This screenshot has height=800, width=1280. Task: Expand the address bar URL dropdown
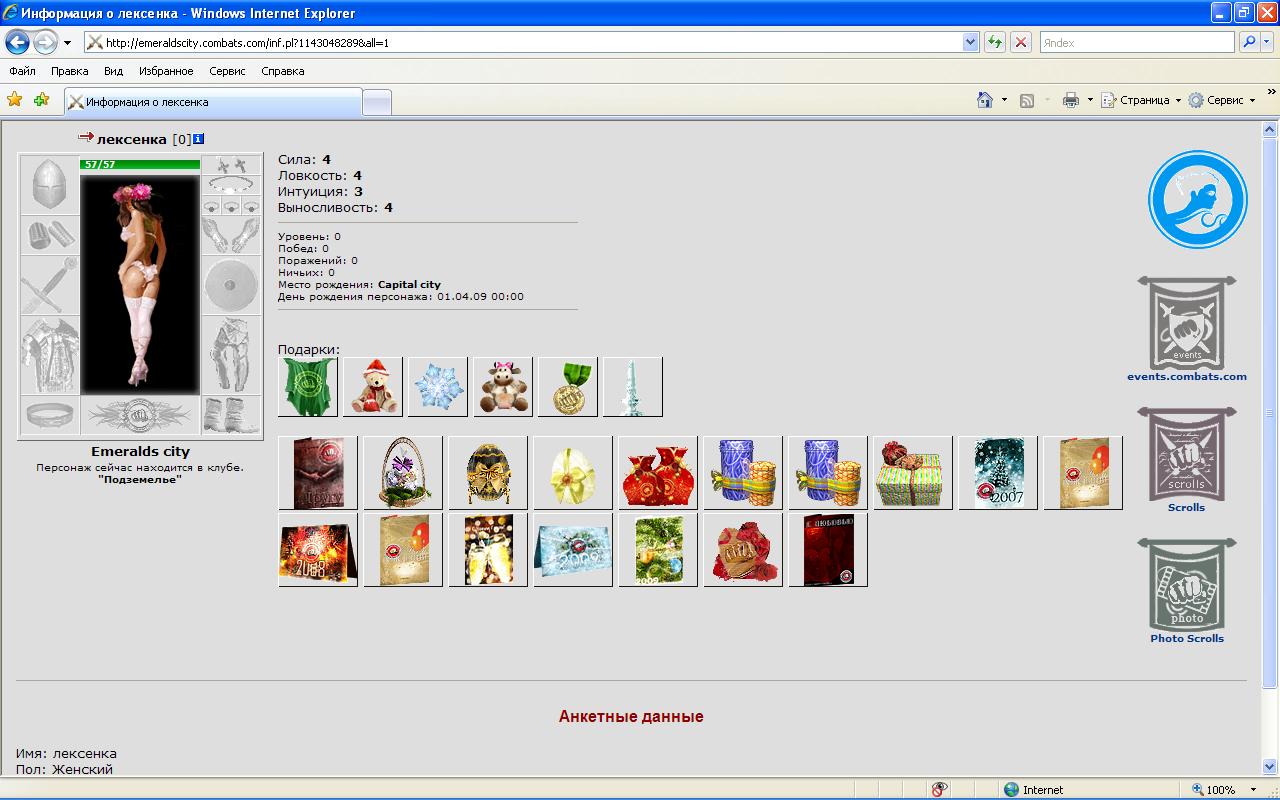pos(970,42)
